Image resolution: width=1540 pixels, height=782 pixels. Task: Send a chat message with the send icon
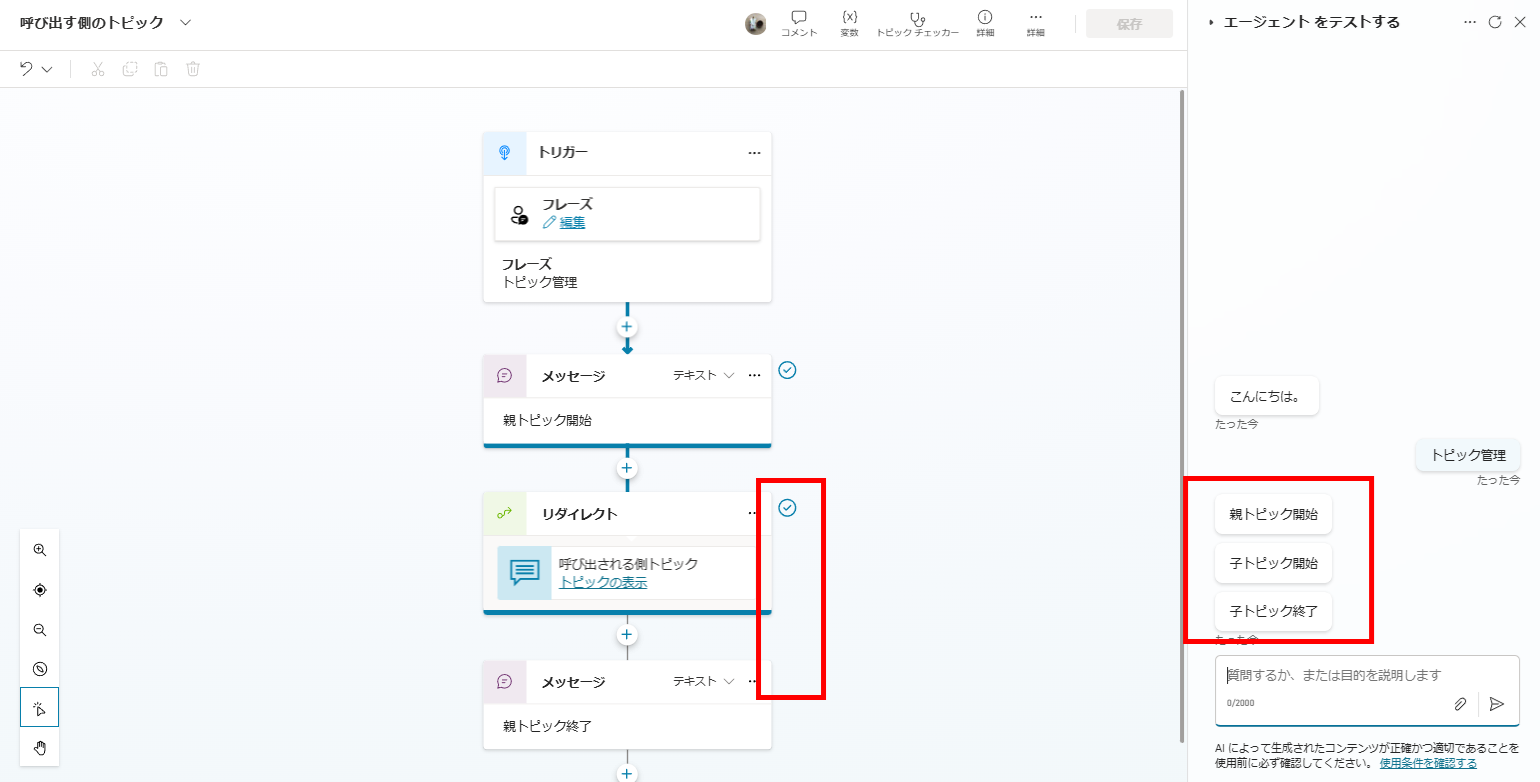(1497, 703)
